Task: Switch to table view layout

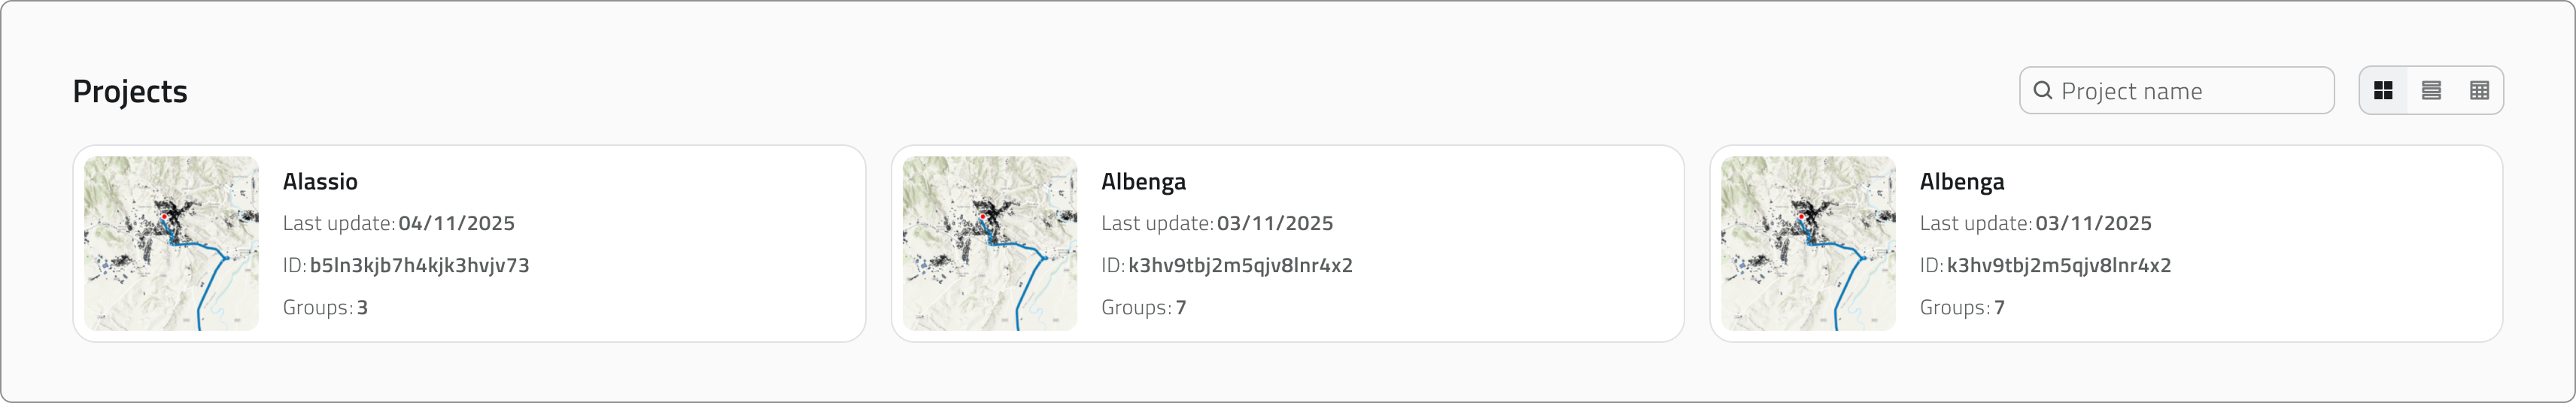Action: 2479,91
